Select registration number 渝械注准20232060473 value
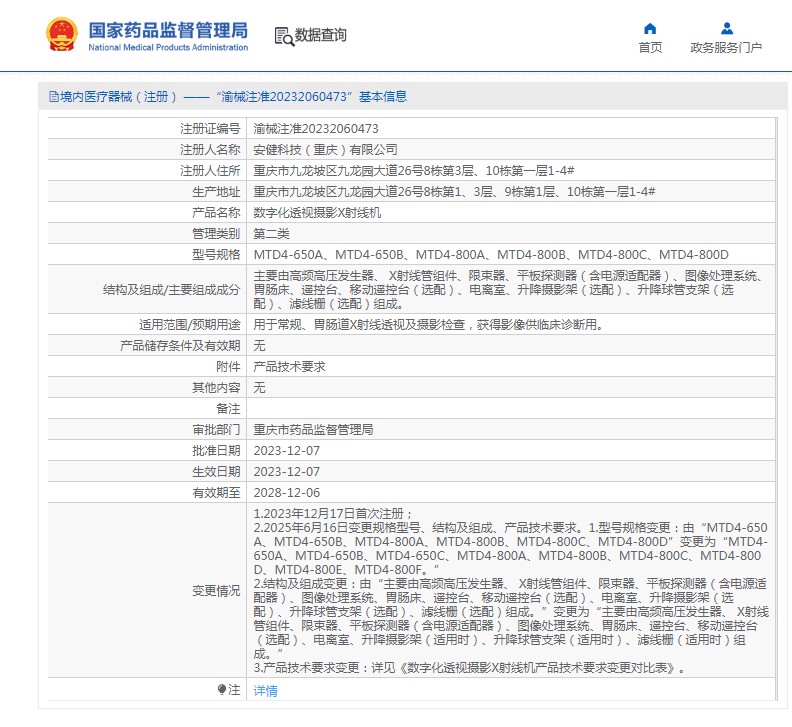This screenshot has height=727, width=792. (316, 129)
